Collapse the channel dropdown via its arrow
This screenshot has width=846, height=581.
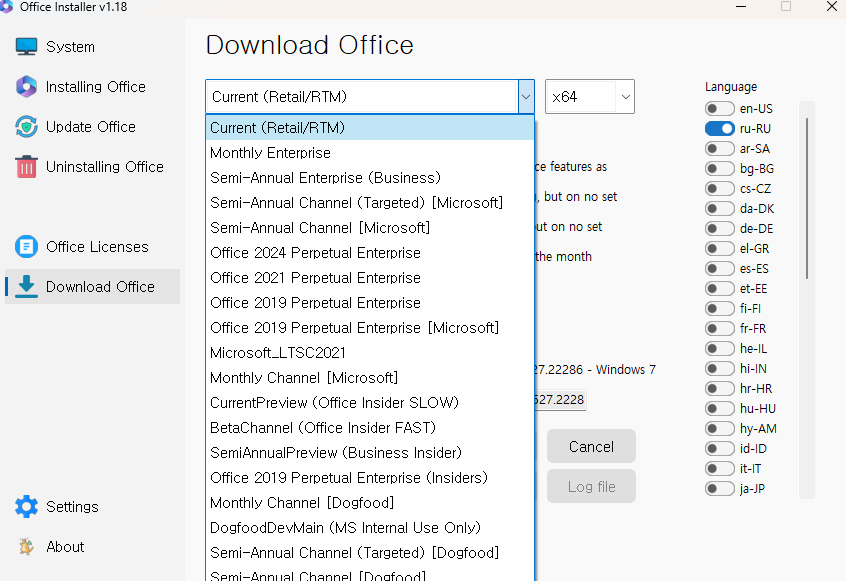[x=526, y=97]
